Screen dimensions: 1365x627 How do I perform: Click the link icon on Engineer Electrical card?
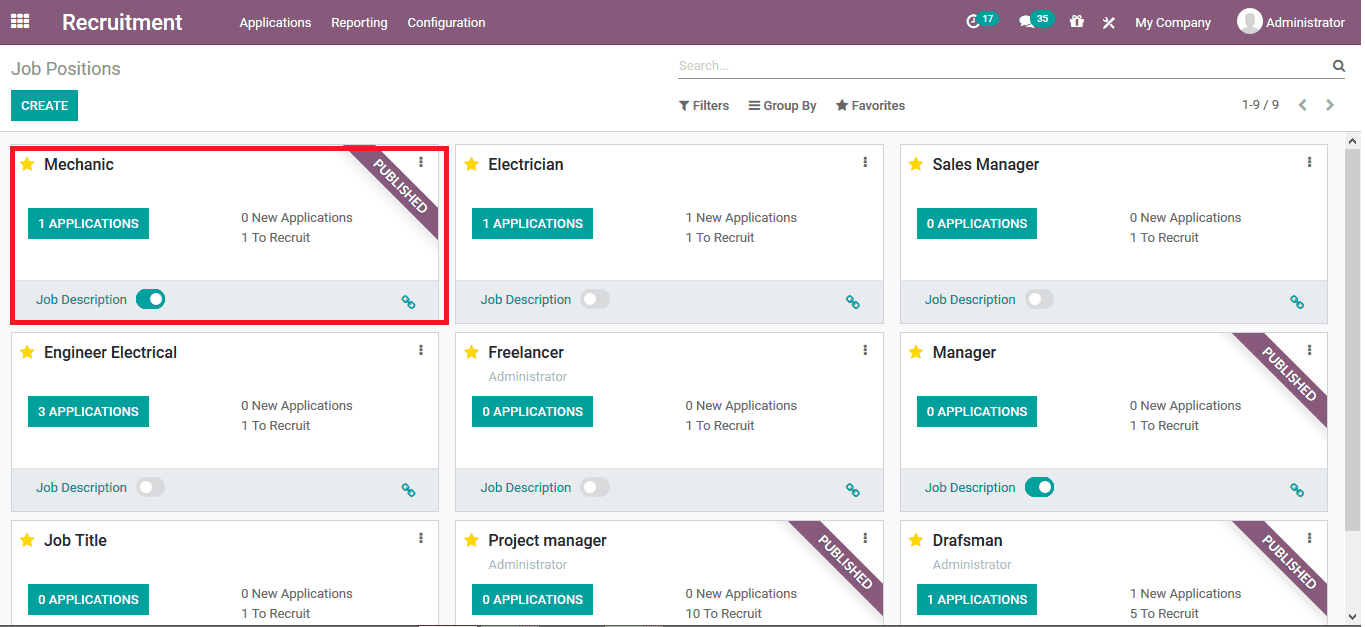pyautogui.click(x=408, y=490)
